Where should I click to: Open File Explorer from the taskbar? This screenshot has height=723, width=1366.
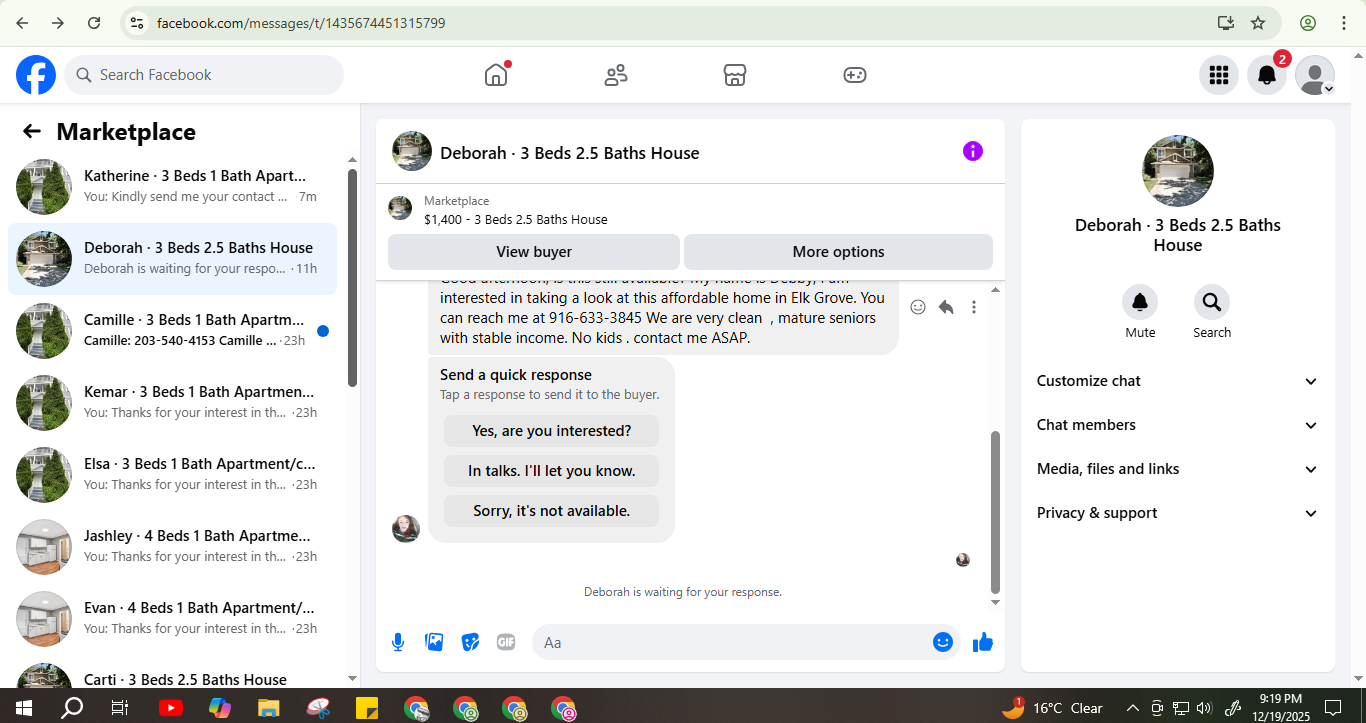point(269,708)
